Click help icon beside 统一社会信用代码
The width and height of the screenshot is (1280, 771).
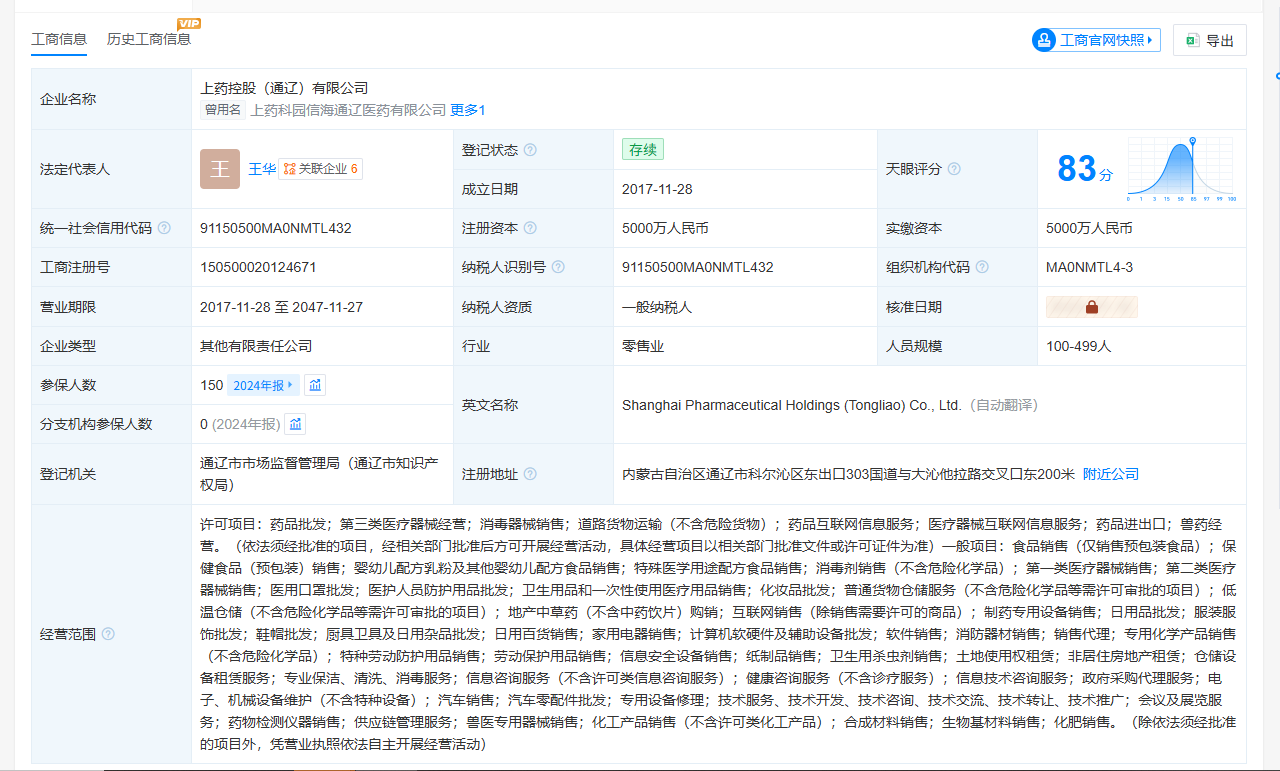(x=164, y=228)
